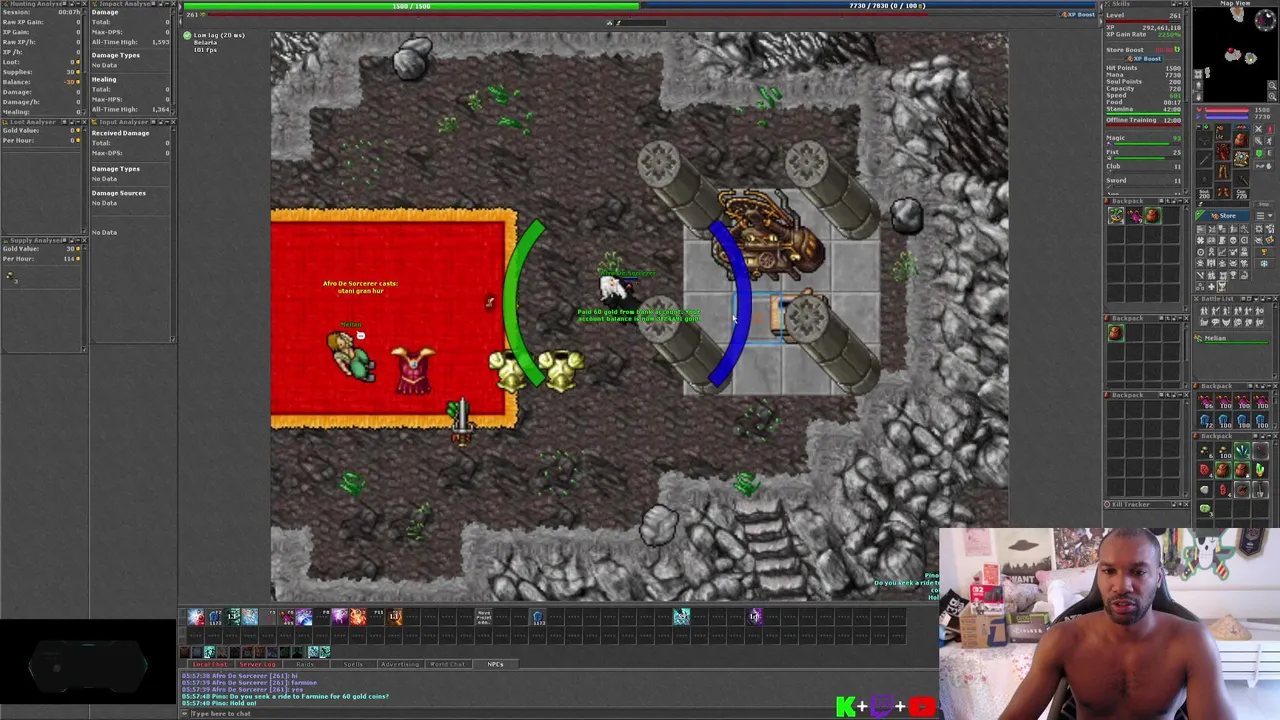Toggle expert mode E button
This screenshot has height=720, width=1280.
(x=1270, y=152)
